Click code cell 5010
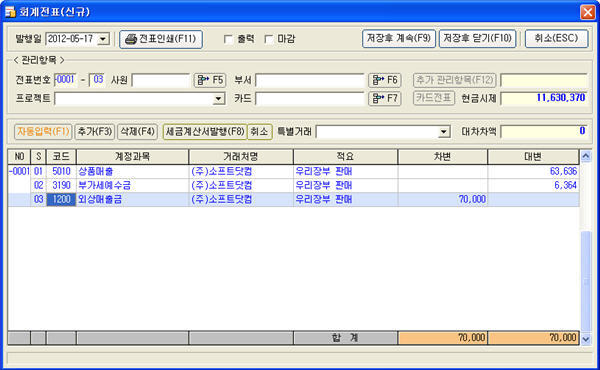This screenshot has height=370, width=600. 61,171
